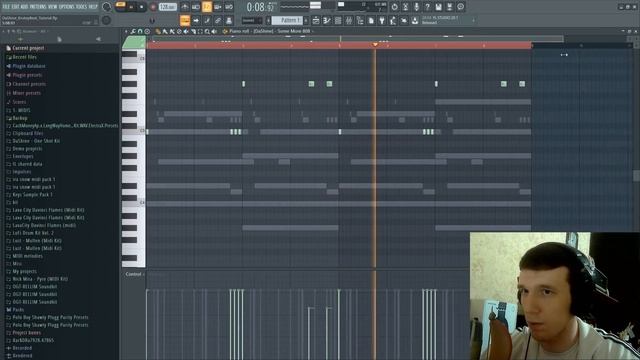Toggle the highlighted typing keyboard to piano button
640x360 pixels.
(185, 20)
